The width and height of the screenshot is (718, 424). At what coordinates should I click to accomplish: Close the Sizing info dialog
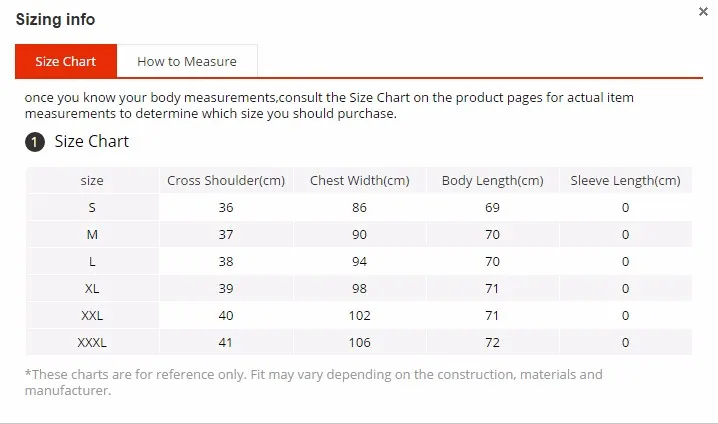pyautogui.click(x=703, y=11)
